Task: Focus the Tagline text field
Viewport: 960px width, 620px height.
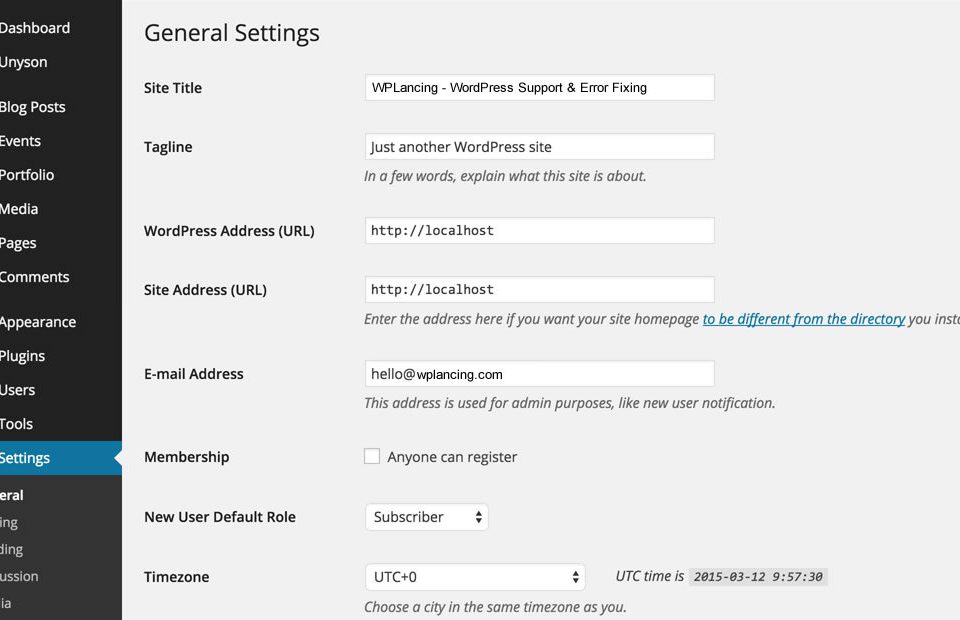Action: coord(540,147)
